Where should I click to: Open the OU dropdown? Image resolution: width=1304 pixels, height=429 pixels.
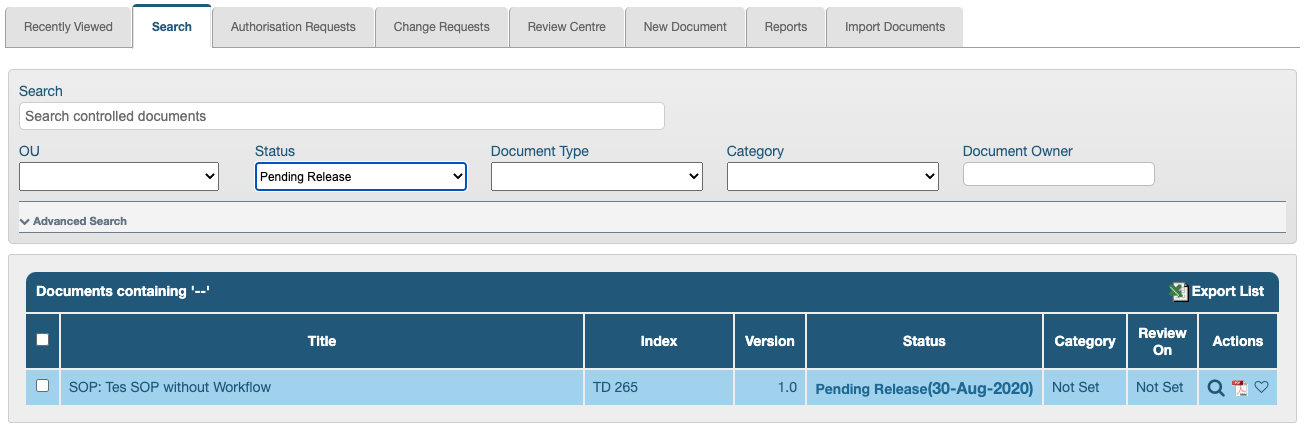coord(119,177)
